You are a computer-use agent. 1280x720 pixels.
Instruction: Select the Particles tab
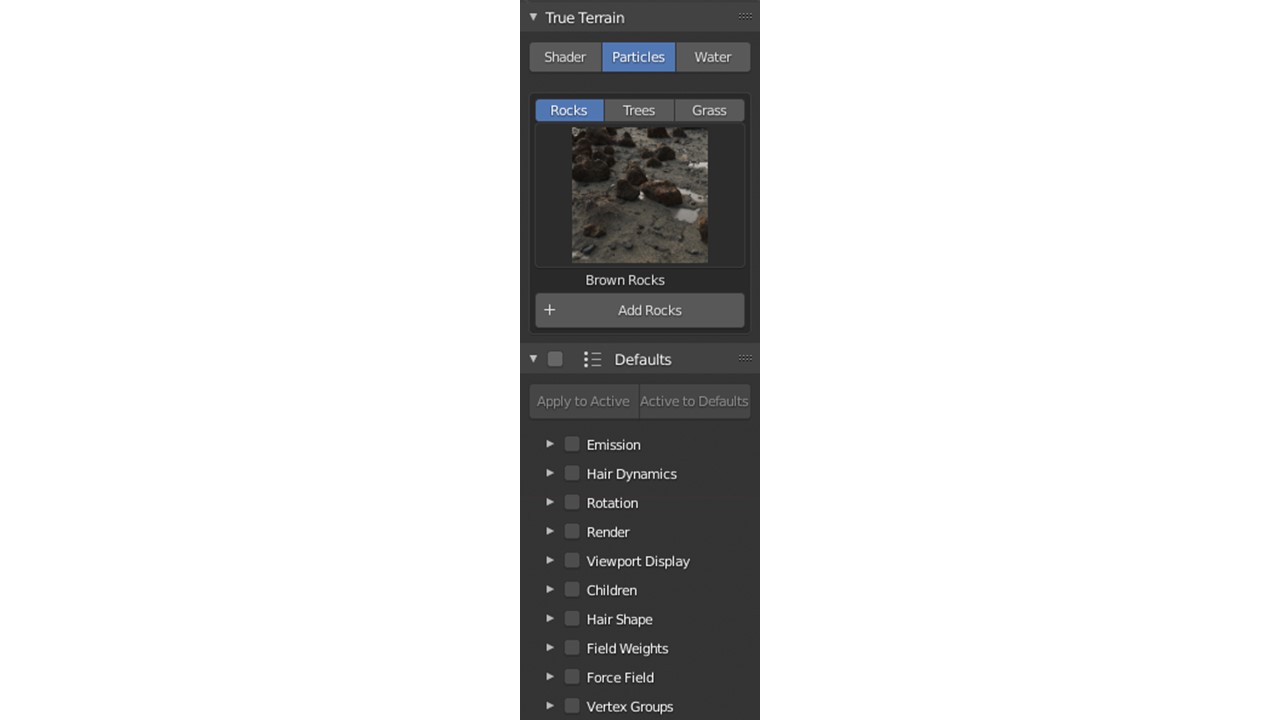click(x=638, y=57)
